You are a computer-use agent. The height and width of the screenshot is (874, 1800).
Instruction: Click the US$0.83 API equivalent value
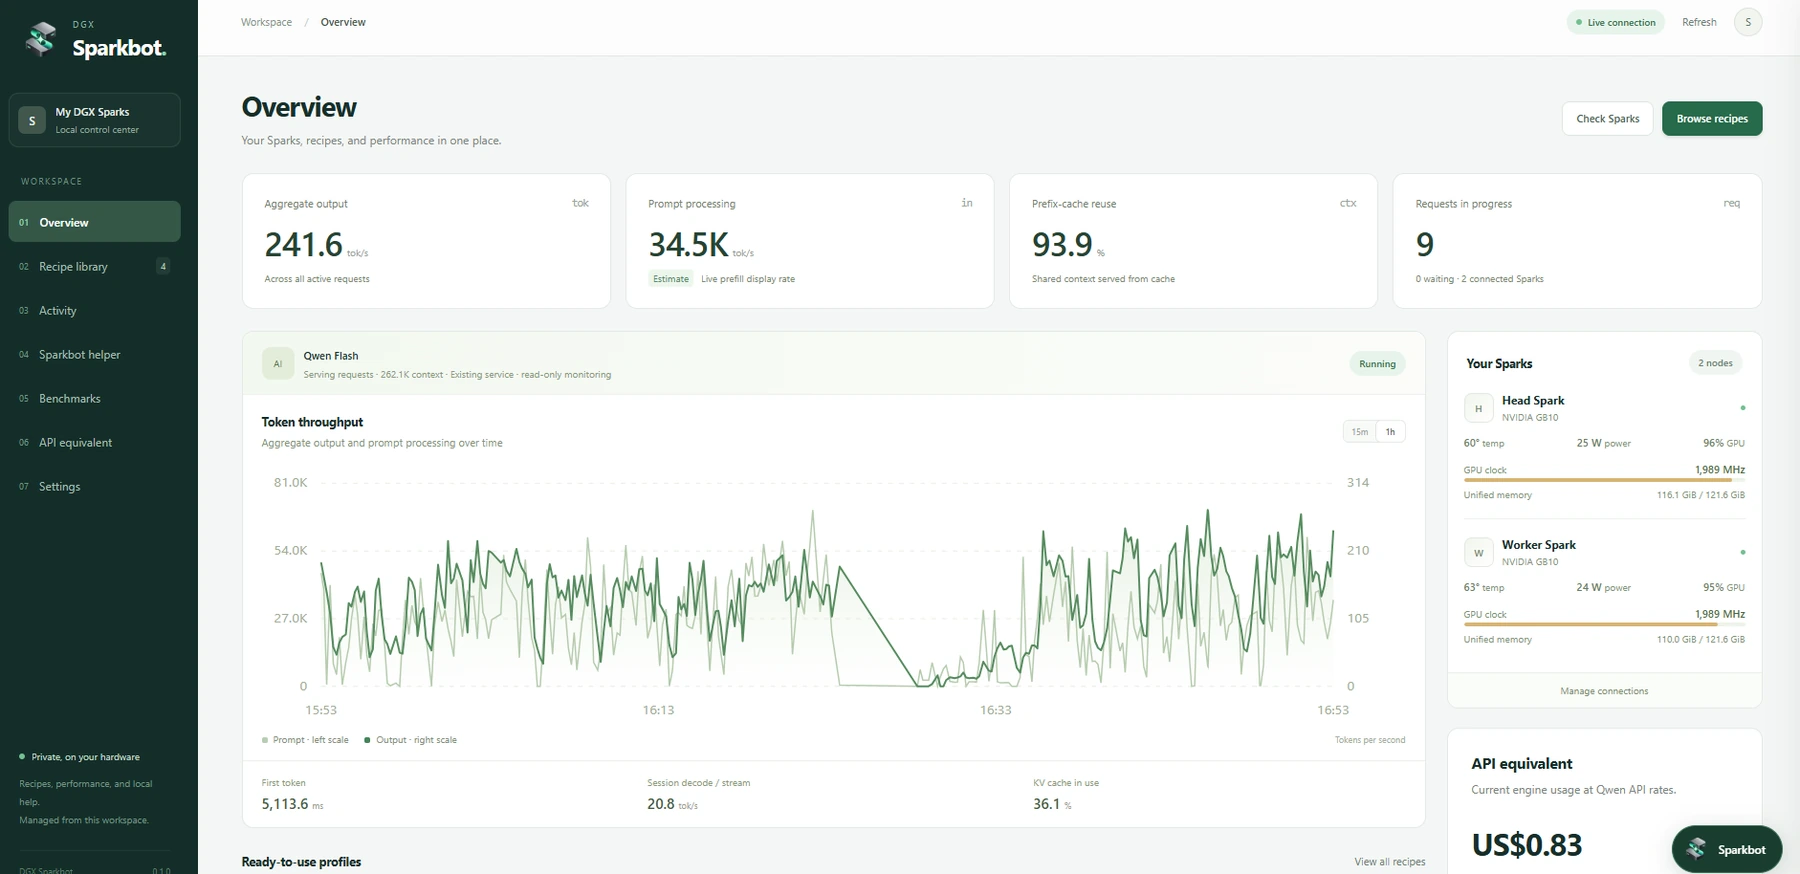pos(1527,845)
